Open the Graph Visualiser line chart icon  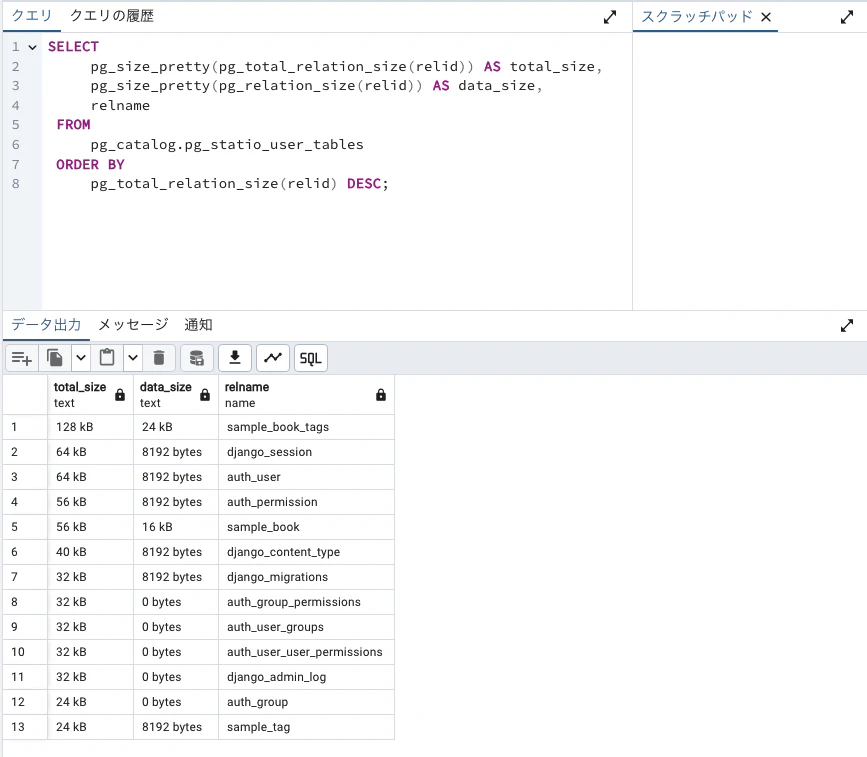[273, 358]
